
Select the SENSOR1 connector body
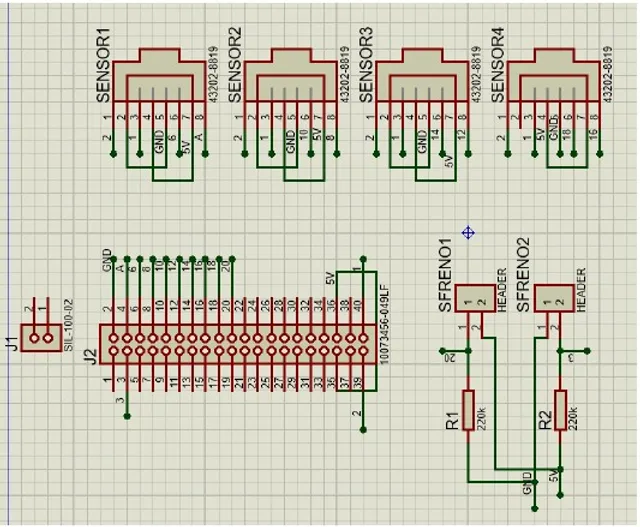click(160, 80)
